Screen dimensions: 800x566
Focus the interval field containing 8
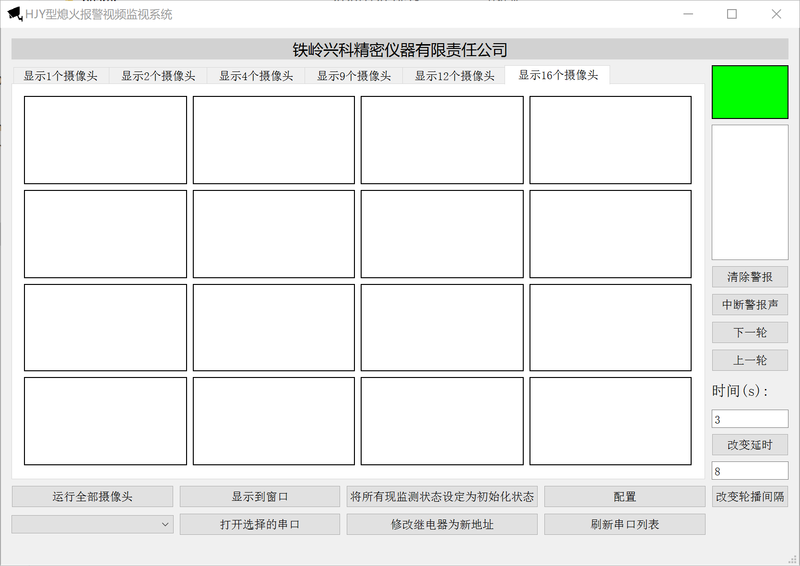click(x=749, y=471)
